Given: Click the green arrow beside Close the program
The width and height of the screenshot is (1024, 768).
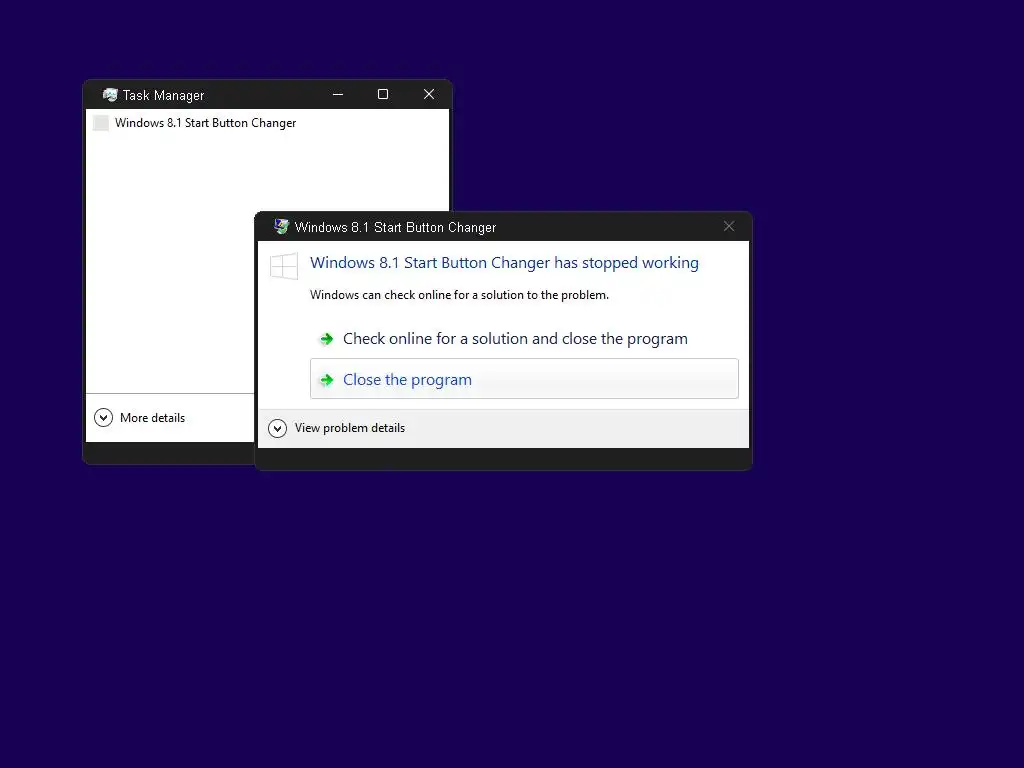Looking at the screenshot, I should [x=327, y=380].
